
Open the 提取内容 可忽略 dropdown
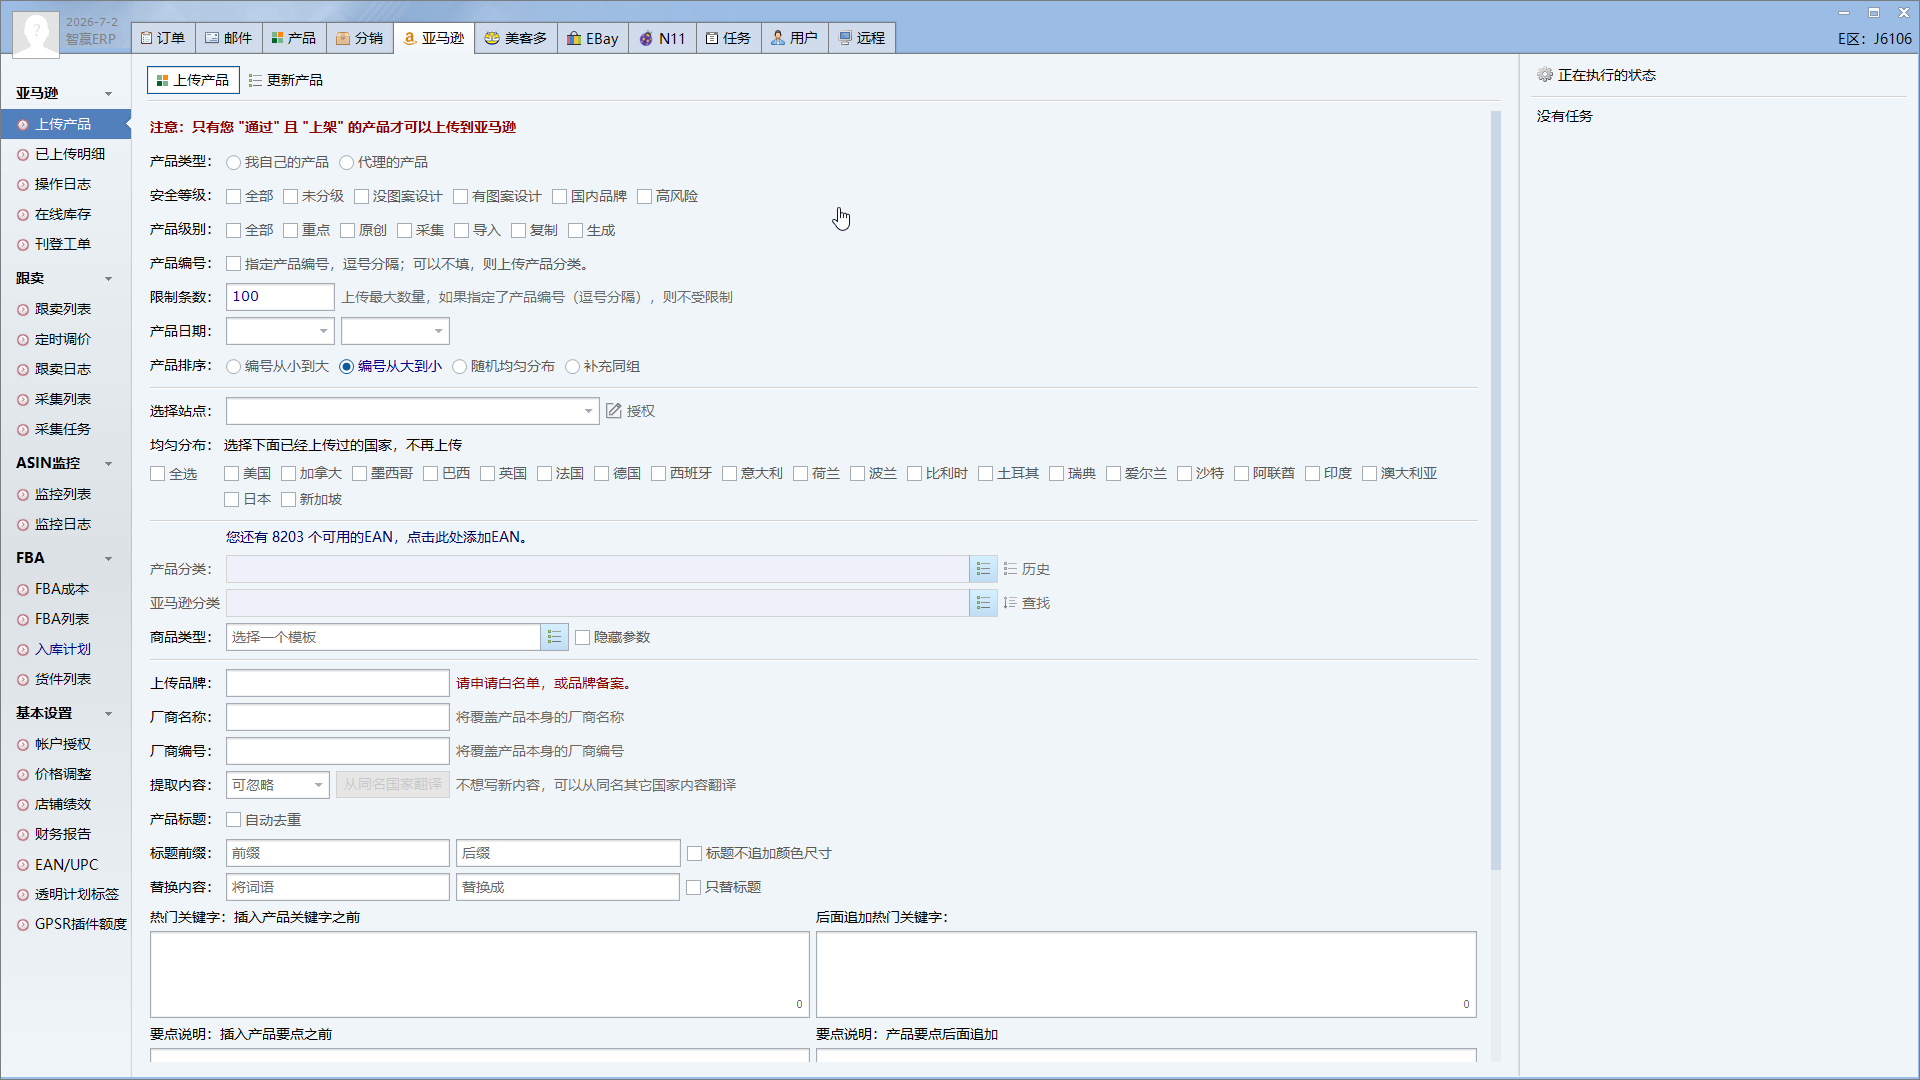278,785
